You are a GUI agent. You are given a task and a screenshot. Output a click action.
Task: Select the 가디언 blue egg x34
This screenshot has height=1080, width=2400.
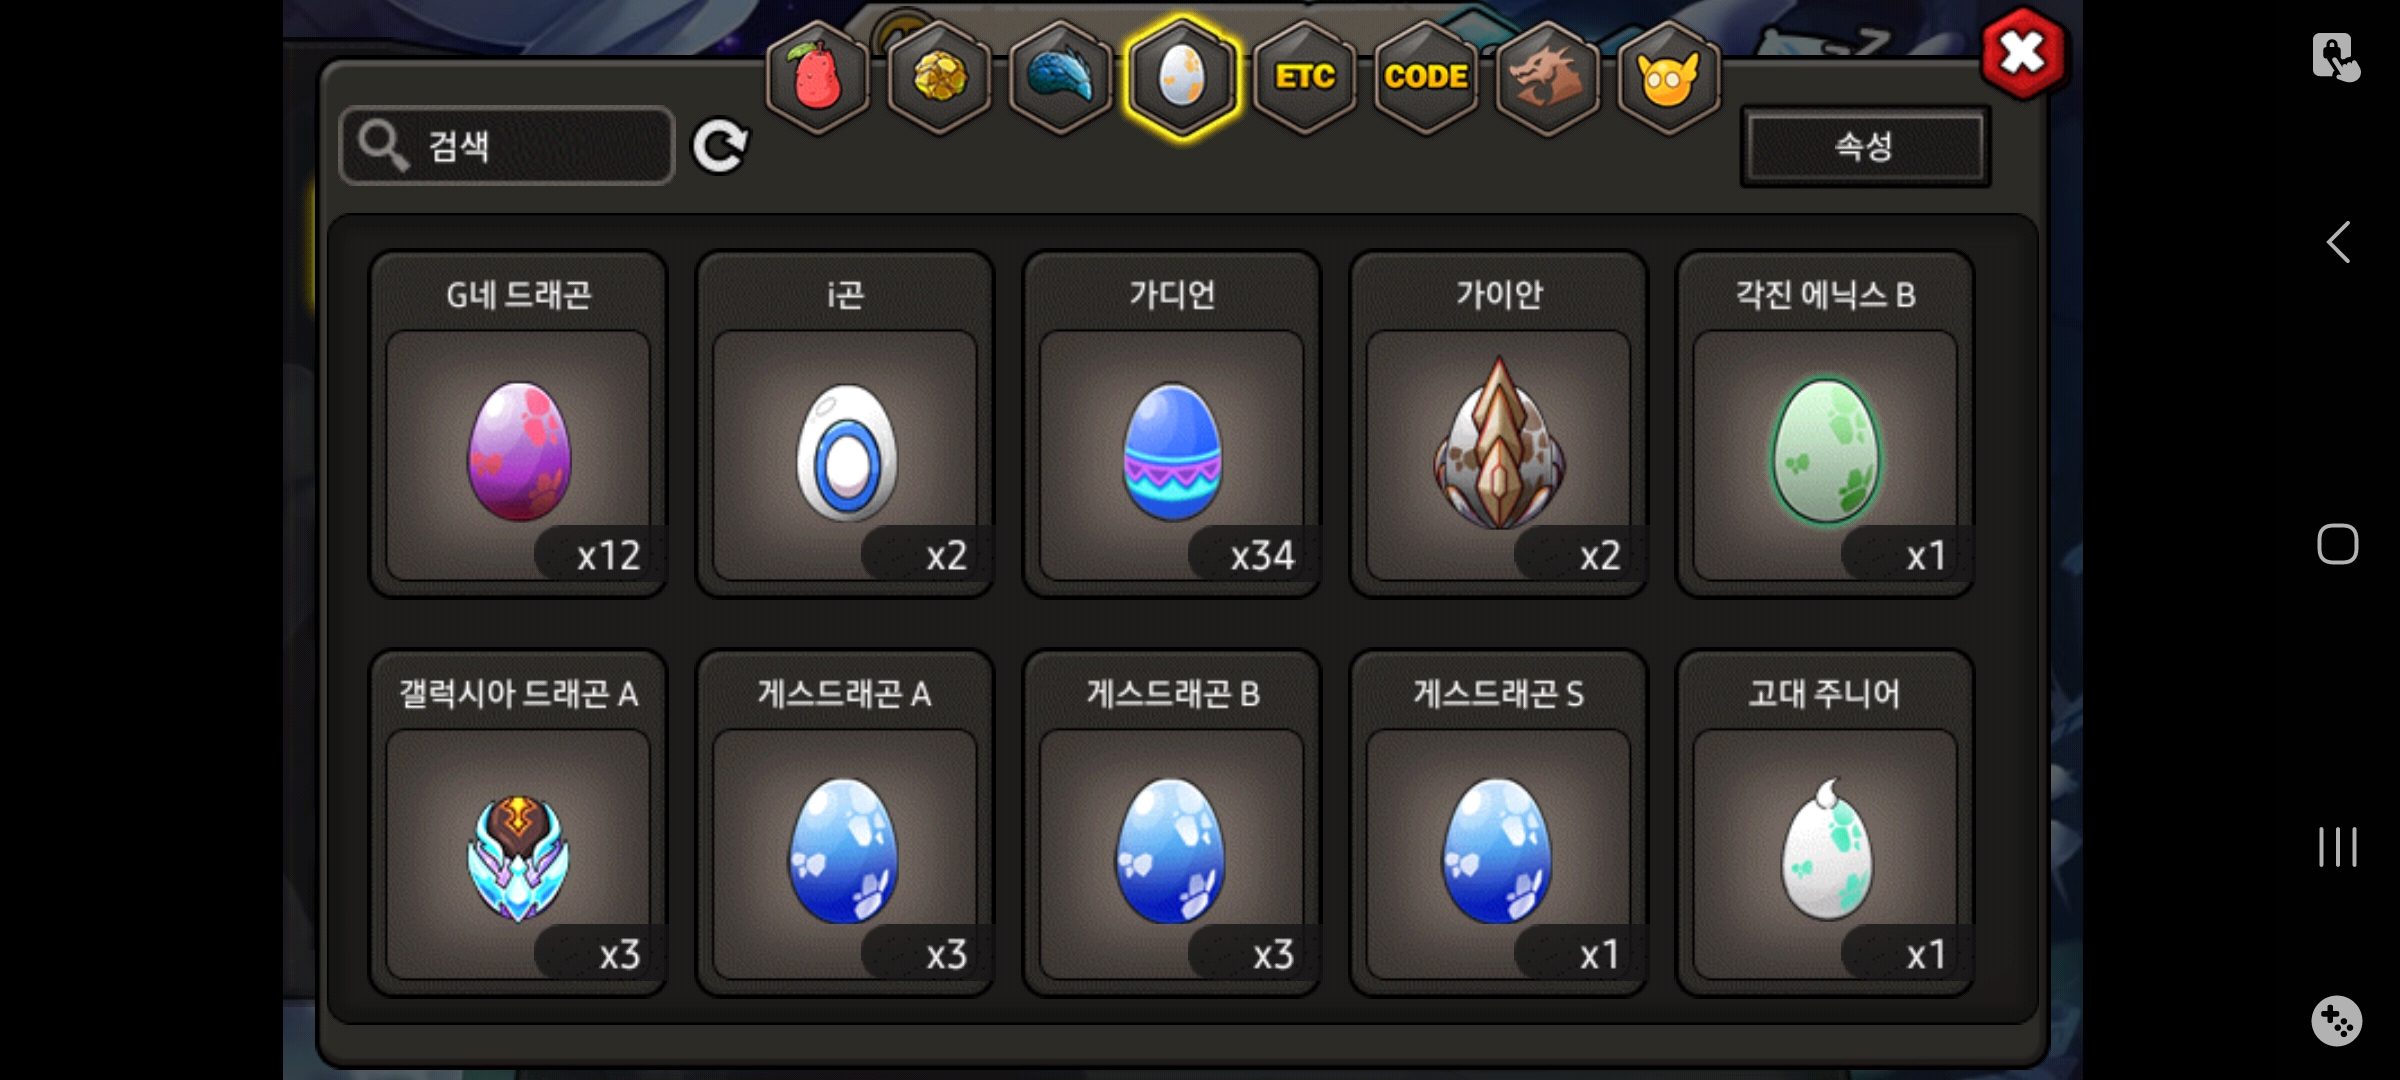[1172, 424]
